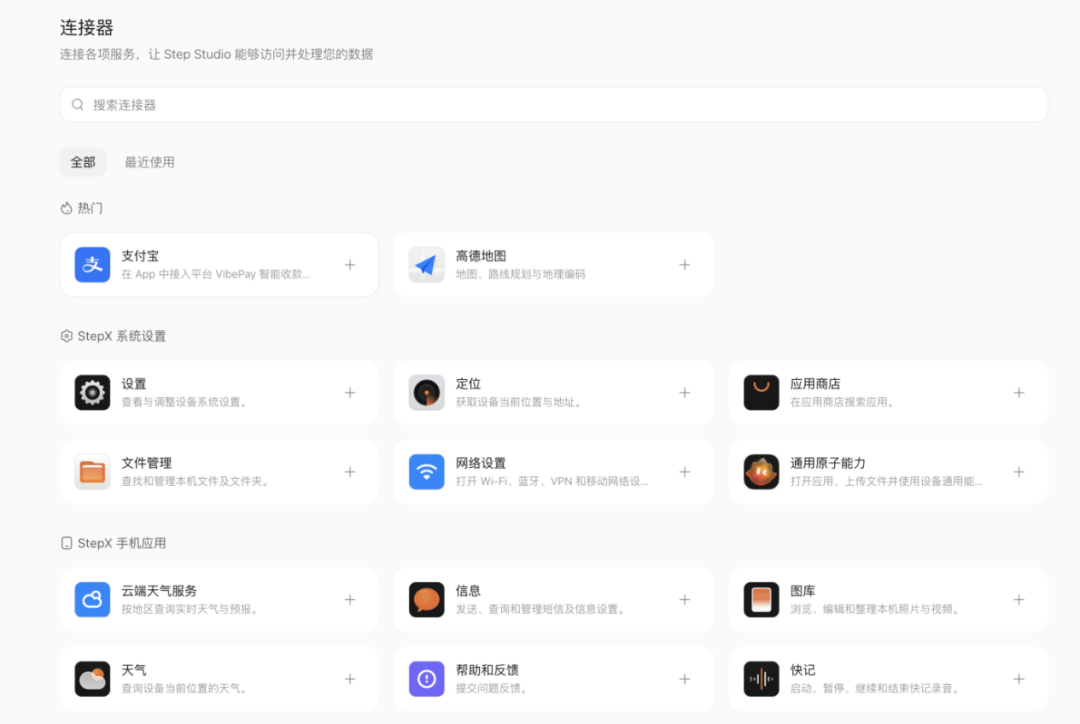The height and width of the screenshot is (724, 1080).
Task: Add the 图库 connector with its plus
Action: coord(1019,599)
